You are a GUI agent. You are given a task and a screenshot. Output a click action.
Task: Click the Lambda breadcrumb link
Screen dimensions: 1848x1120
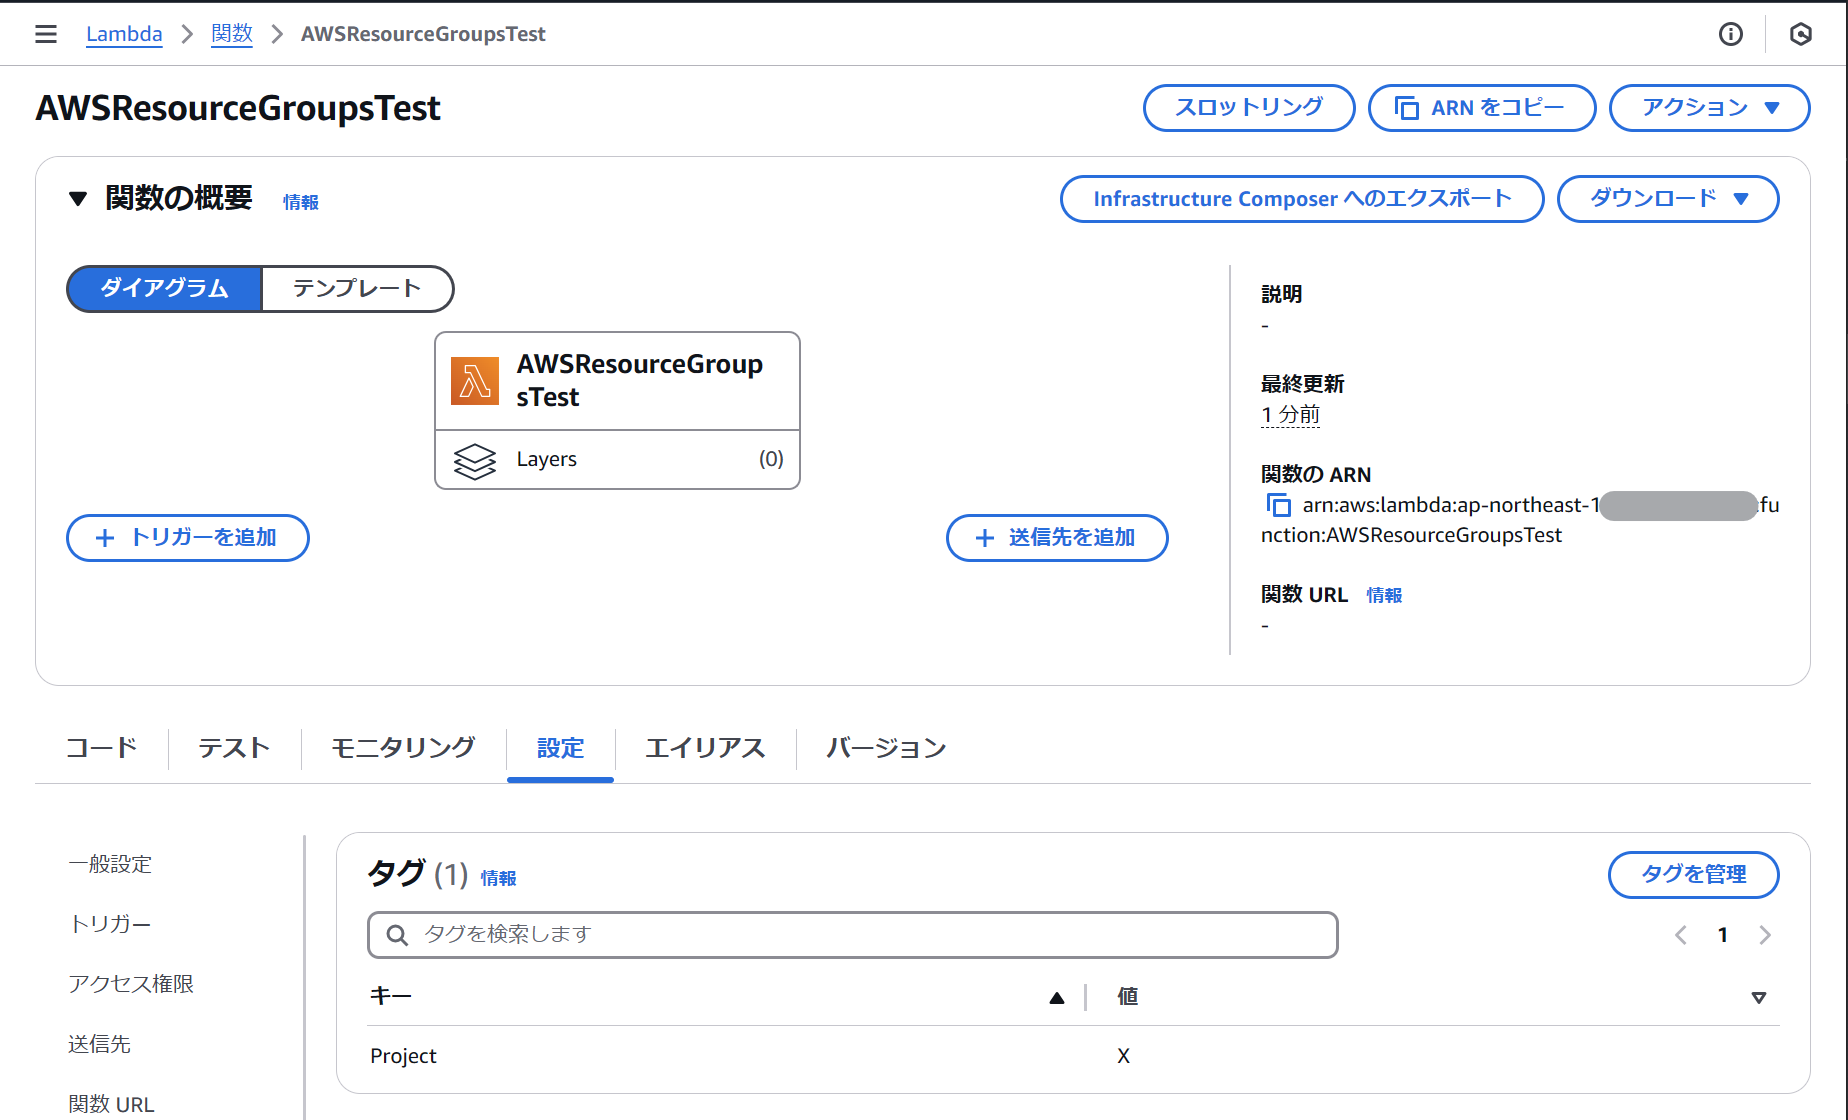(124, 34)
